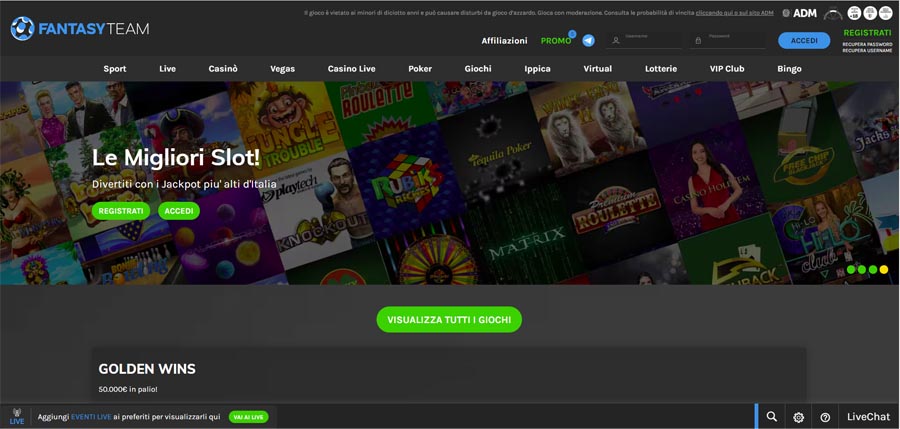Open the search magnifier in bottom bar
Viewport: 900px width, 429px height.
772,417
